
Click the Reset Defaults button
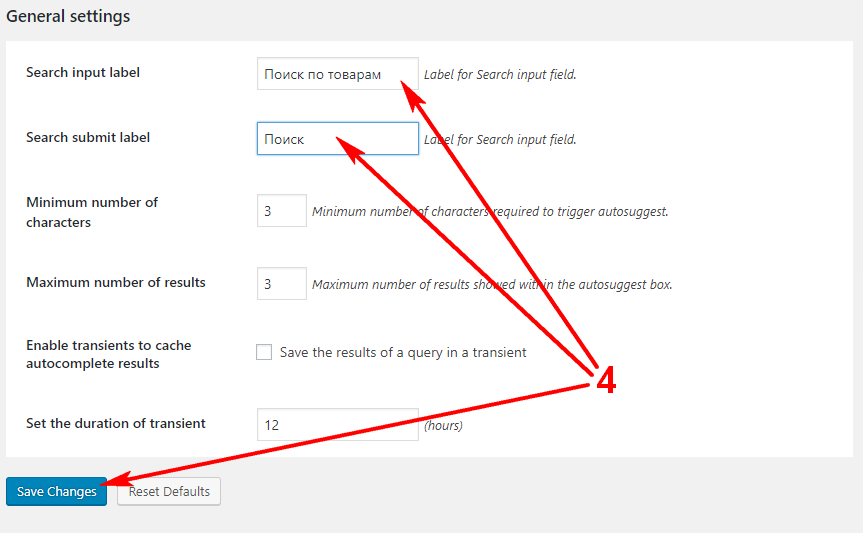pyautogui.click(x=169, y=491)
